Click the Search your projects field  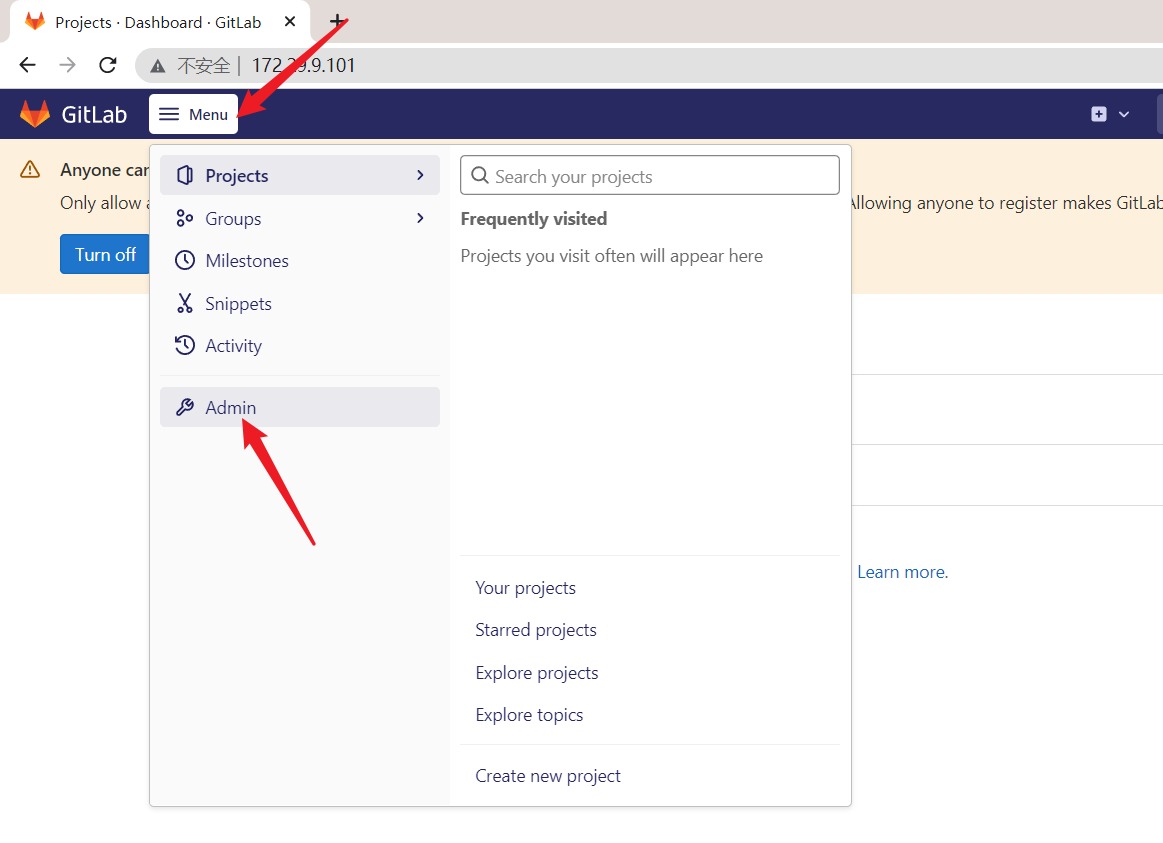pos(650,176)
